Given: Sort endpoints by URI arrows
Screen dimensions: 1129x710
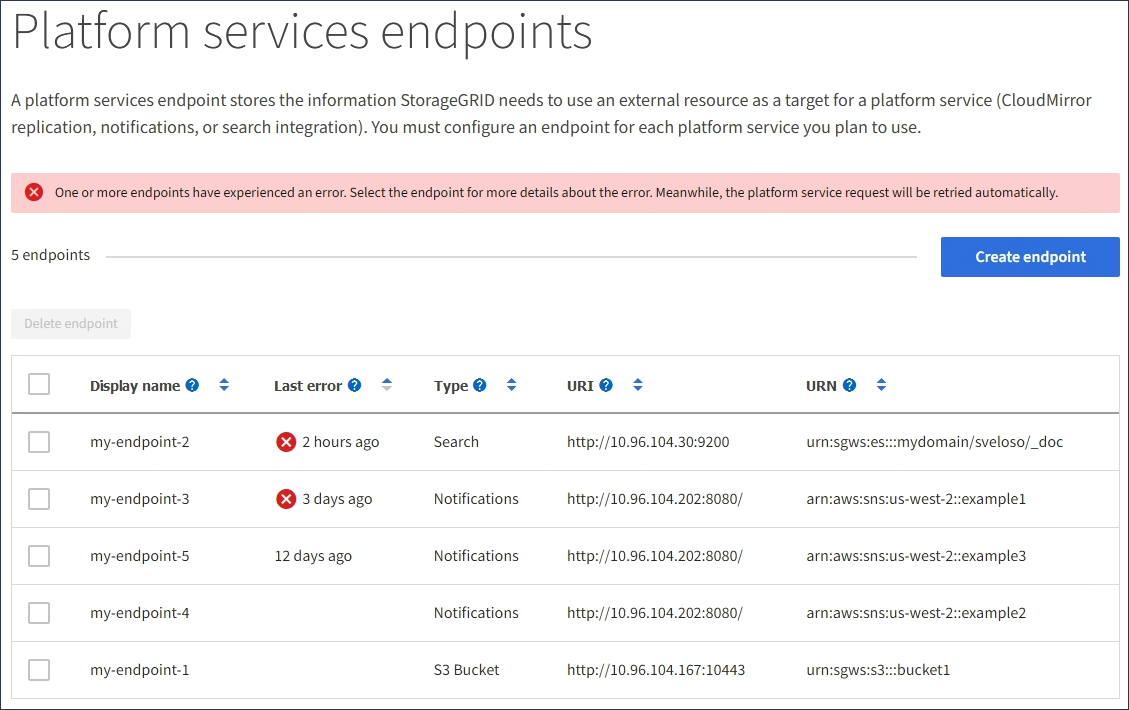Looking at the screenshot, I should (x=638, y=385).
